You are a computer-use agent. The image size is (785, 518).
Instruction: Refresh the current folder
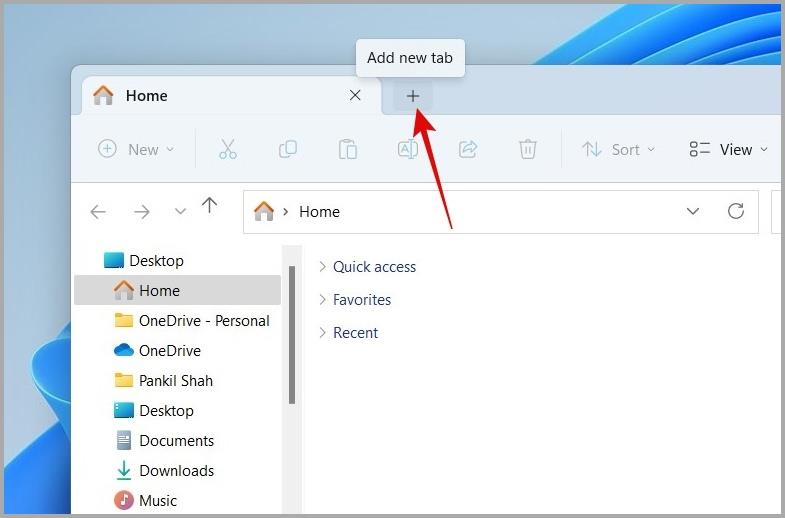(x=736, y=211)
